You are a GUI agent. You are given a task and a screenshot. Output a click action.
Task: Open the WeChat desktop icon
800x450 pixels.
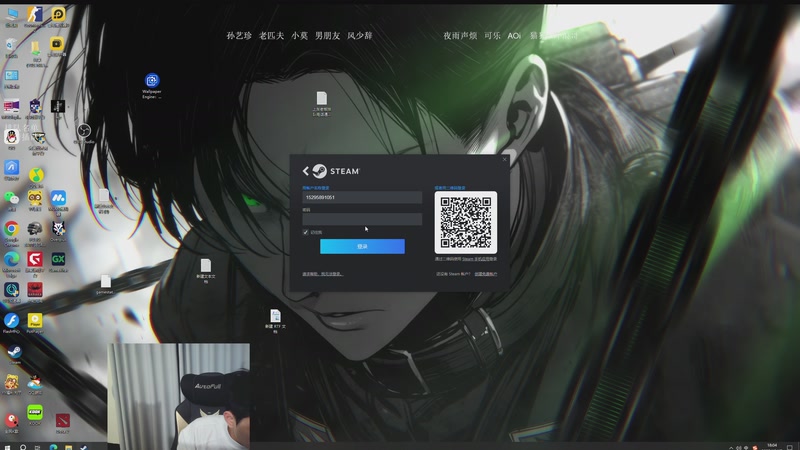coord(11,198)
